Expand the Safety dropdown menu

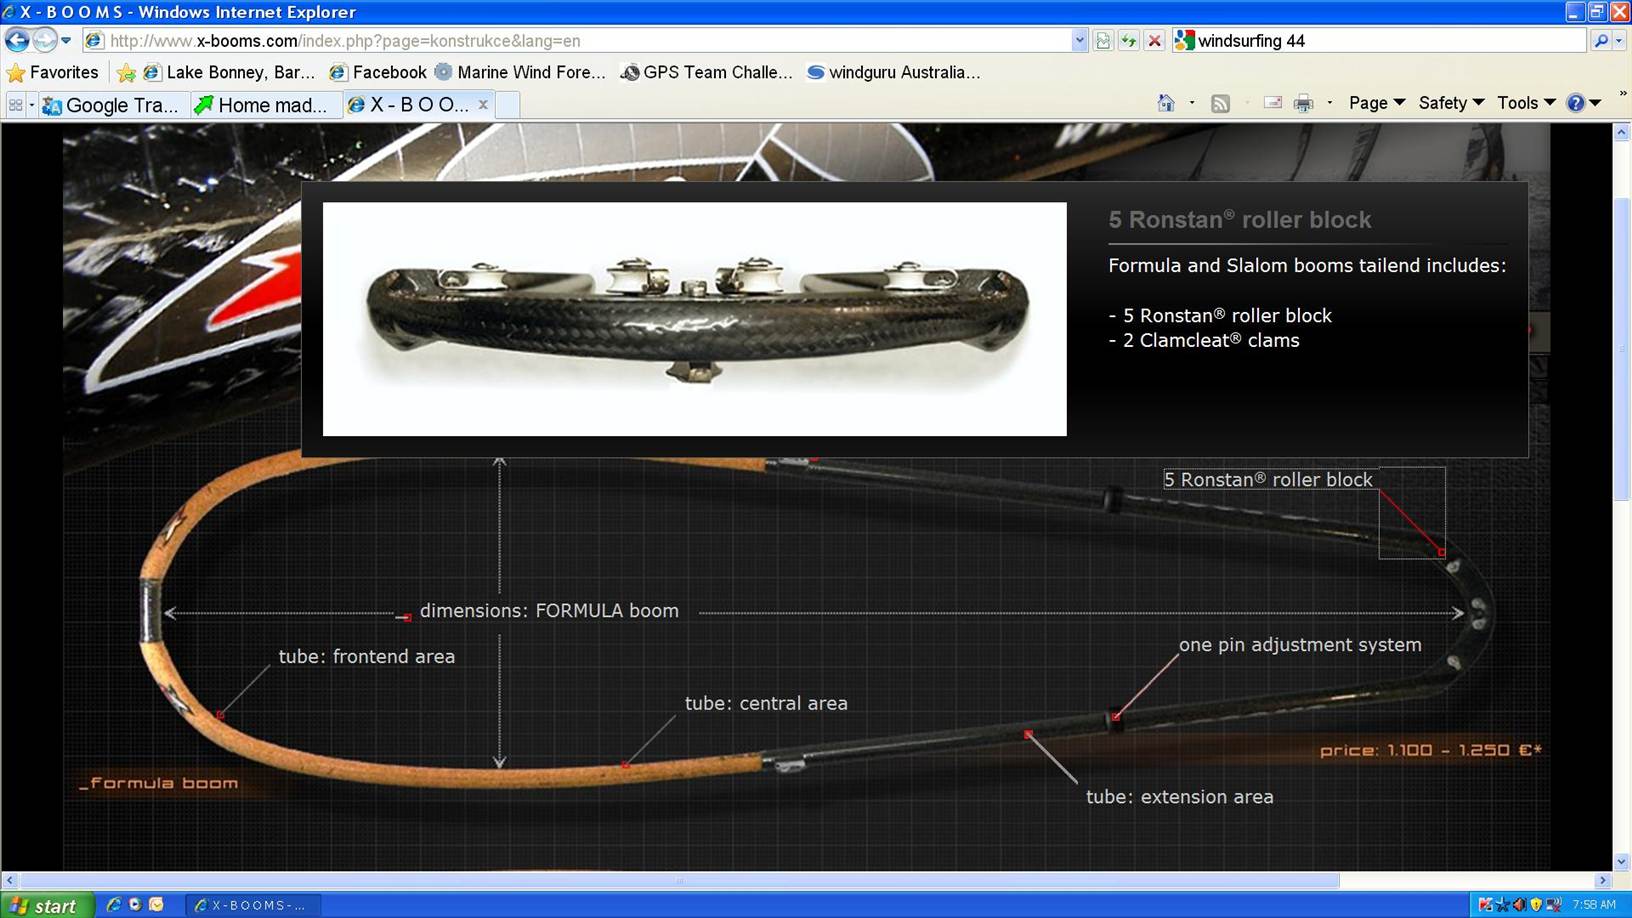pos(1450,103)
